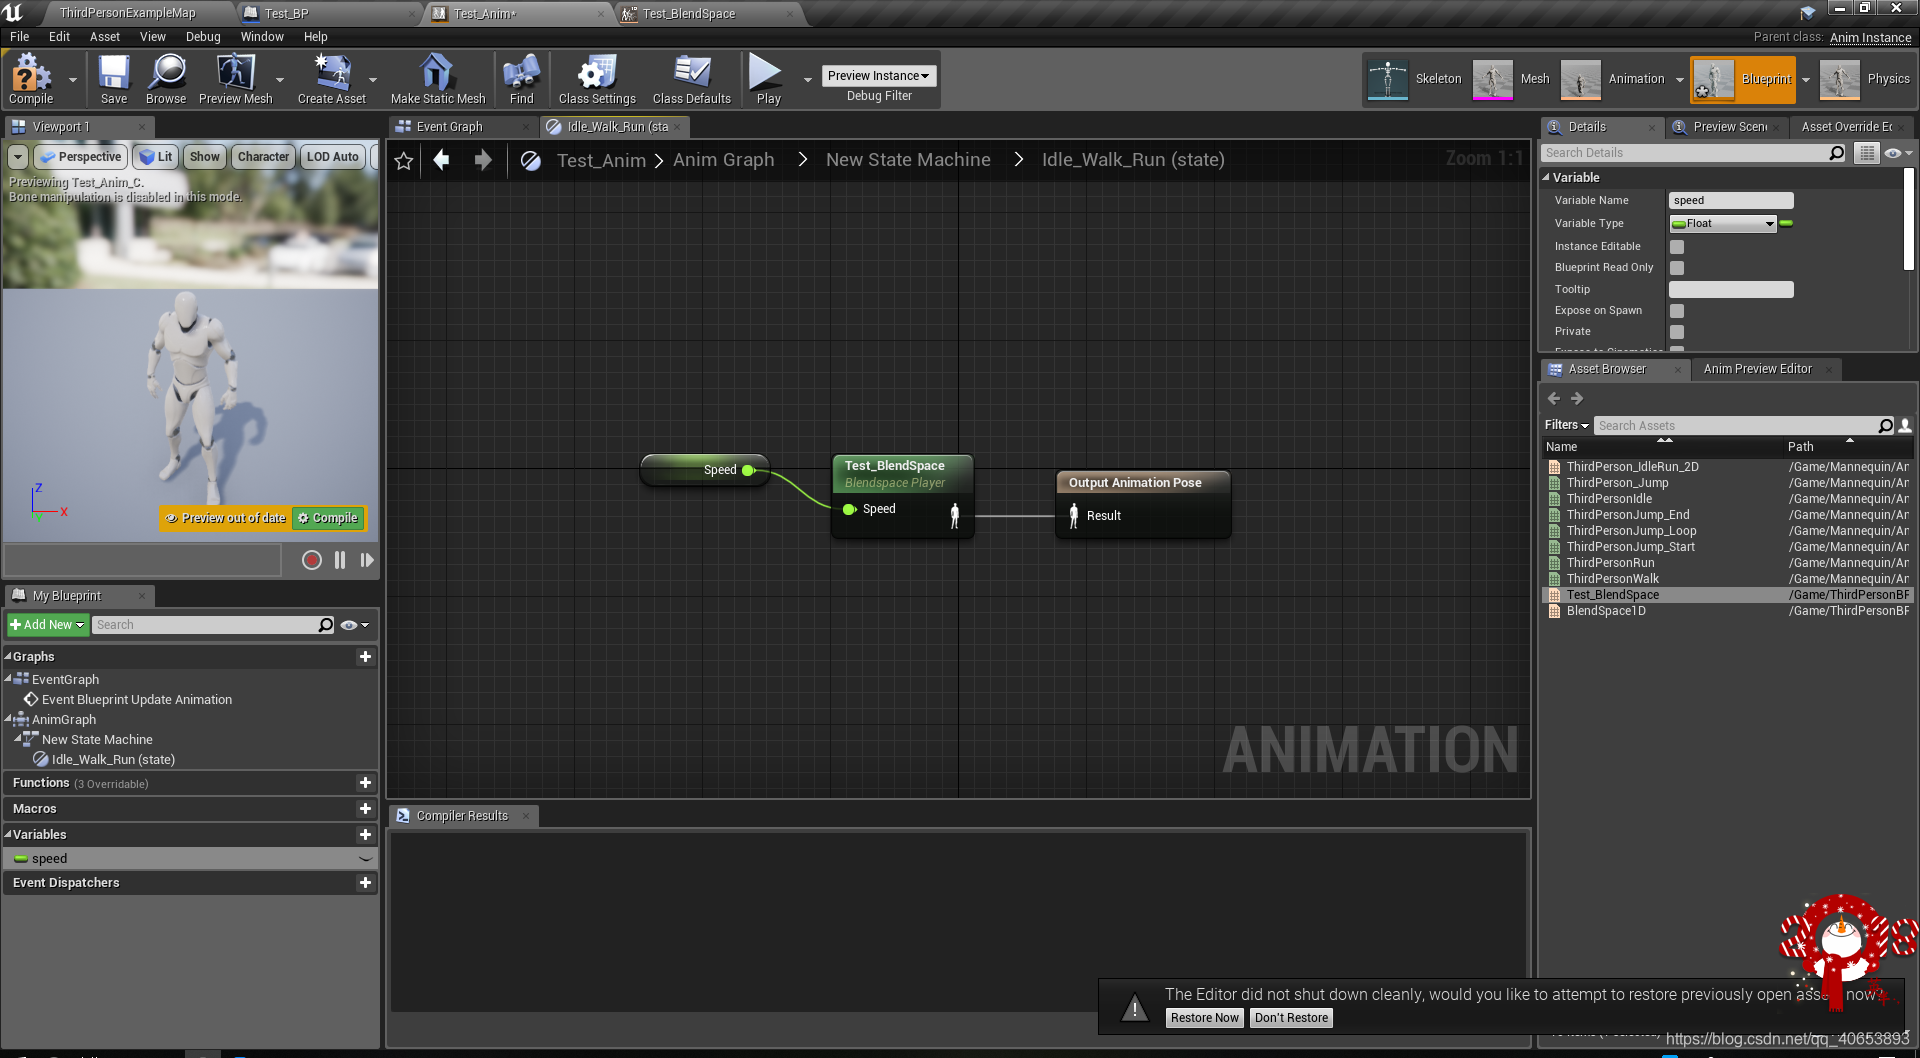Image resolution: width=1920 pixels, height=1058 pixels.
Task: Browse to asset in Content Browser
Action: (x=166, y=78)
